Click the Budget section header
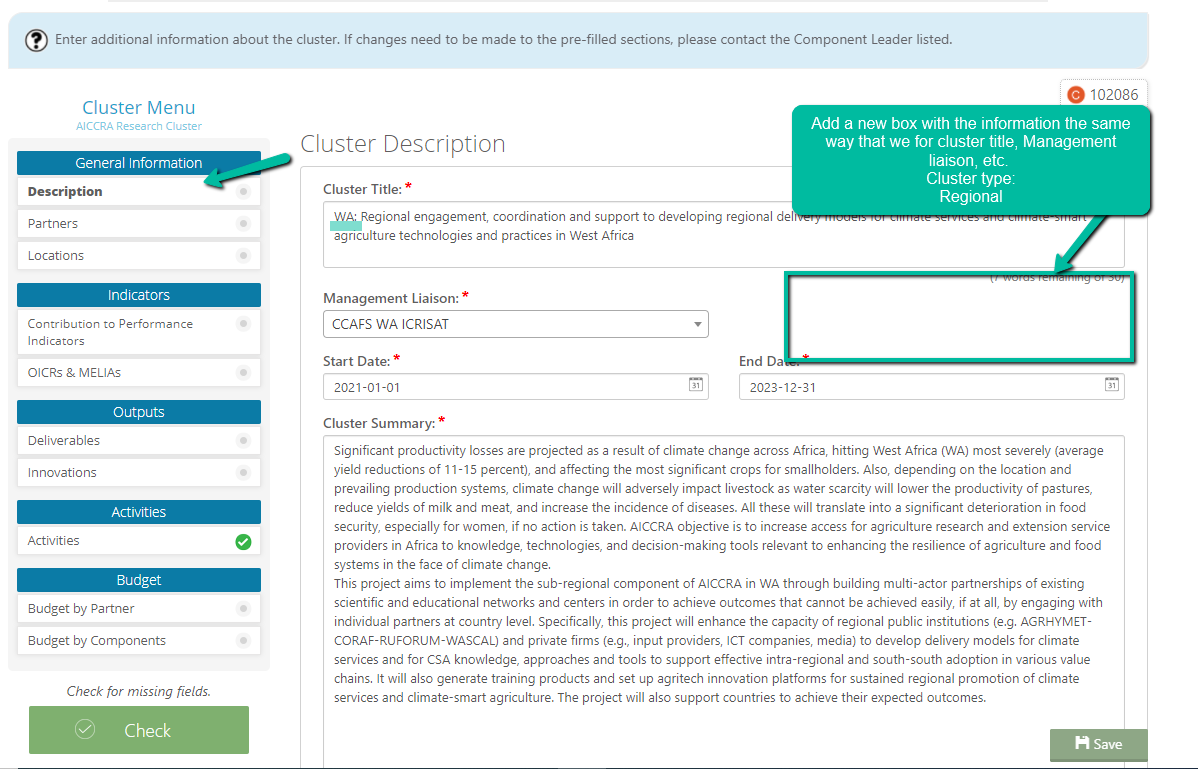This screenshot has width=1198, height=769. [x=138, y=580]
